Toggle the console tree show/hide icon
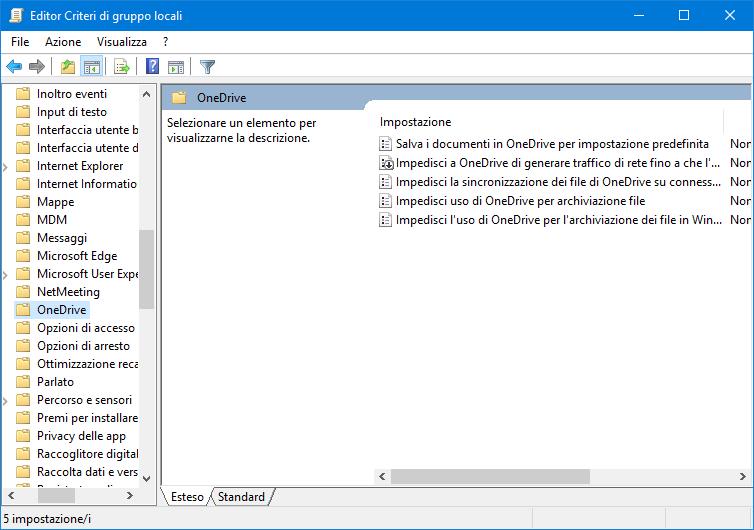This screenshot has height=530, width=754. [91, 66]
